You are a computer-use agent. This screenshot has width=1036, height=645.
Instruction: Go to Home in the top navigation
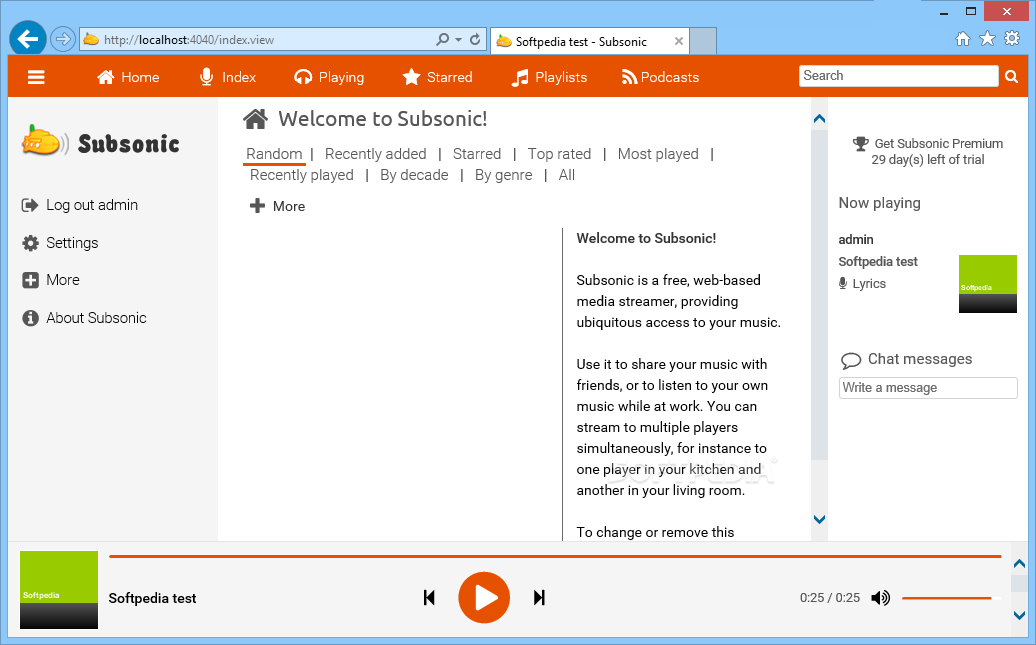[128, 77]
